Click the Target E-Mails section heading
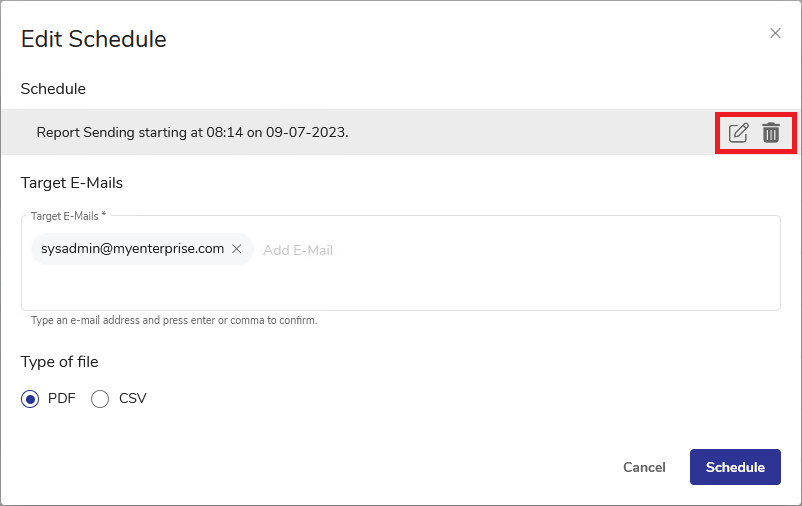802x506 pixels. pos(72,183)
